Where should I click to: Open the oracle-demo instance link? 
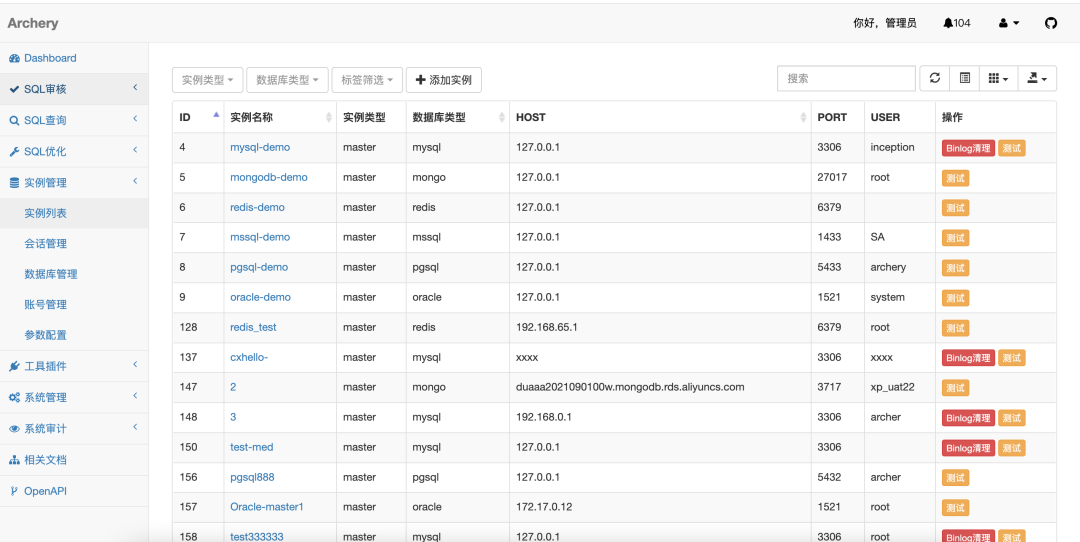[x=260, y=298]
